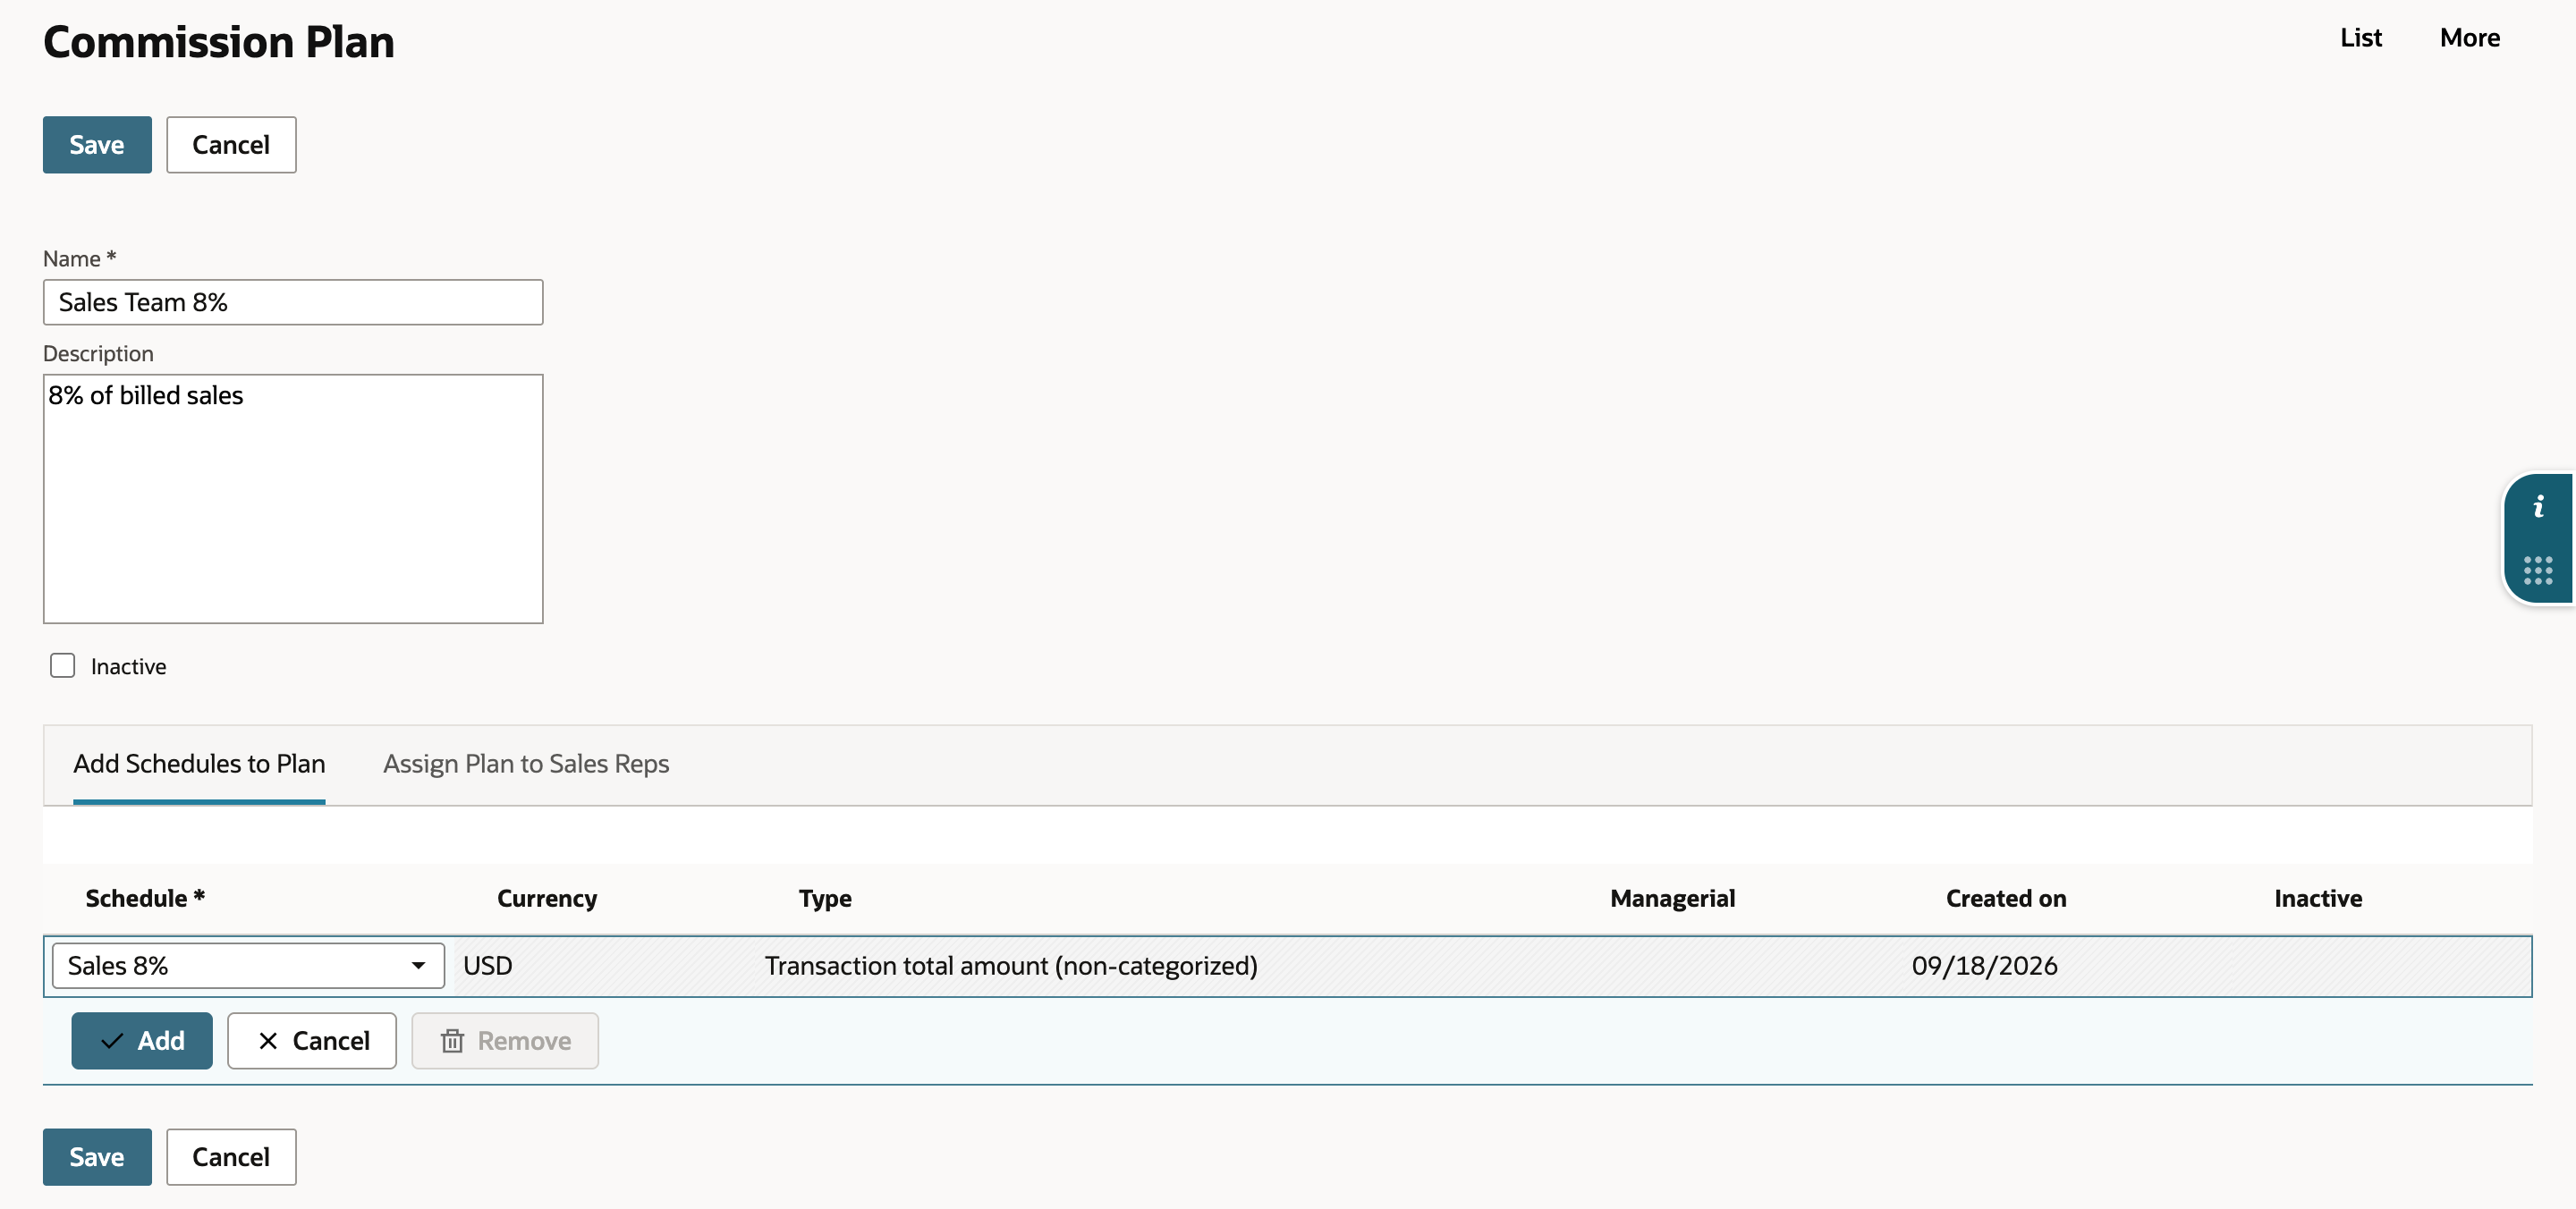This screenshot has width=2576, height=1209.
Task: Click the trash icon on Remove button
Action: (x=452, y=1041)
